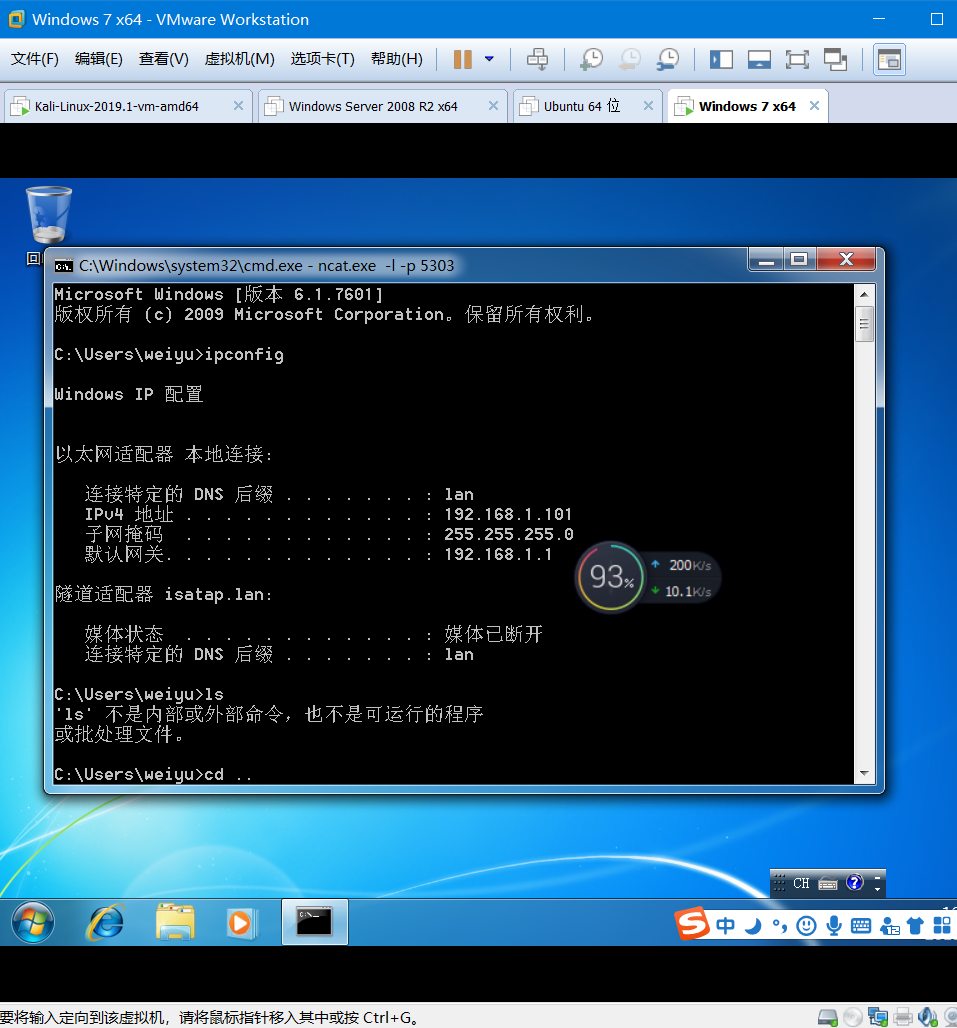957x1028 pixels.
Task: Click the VMware sound card status icon
Action: [x=928, y=1017]
